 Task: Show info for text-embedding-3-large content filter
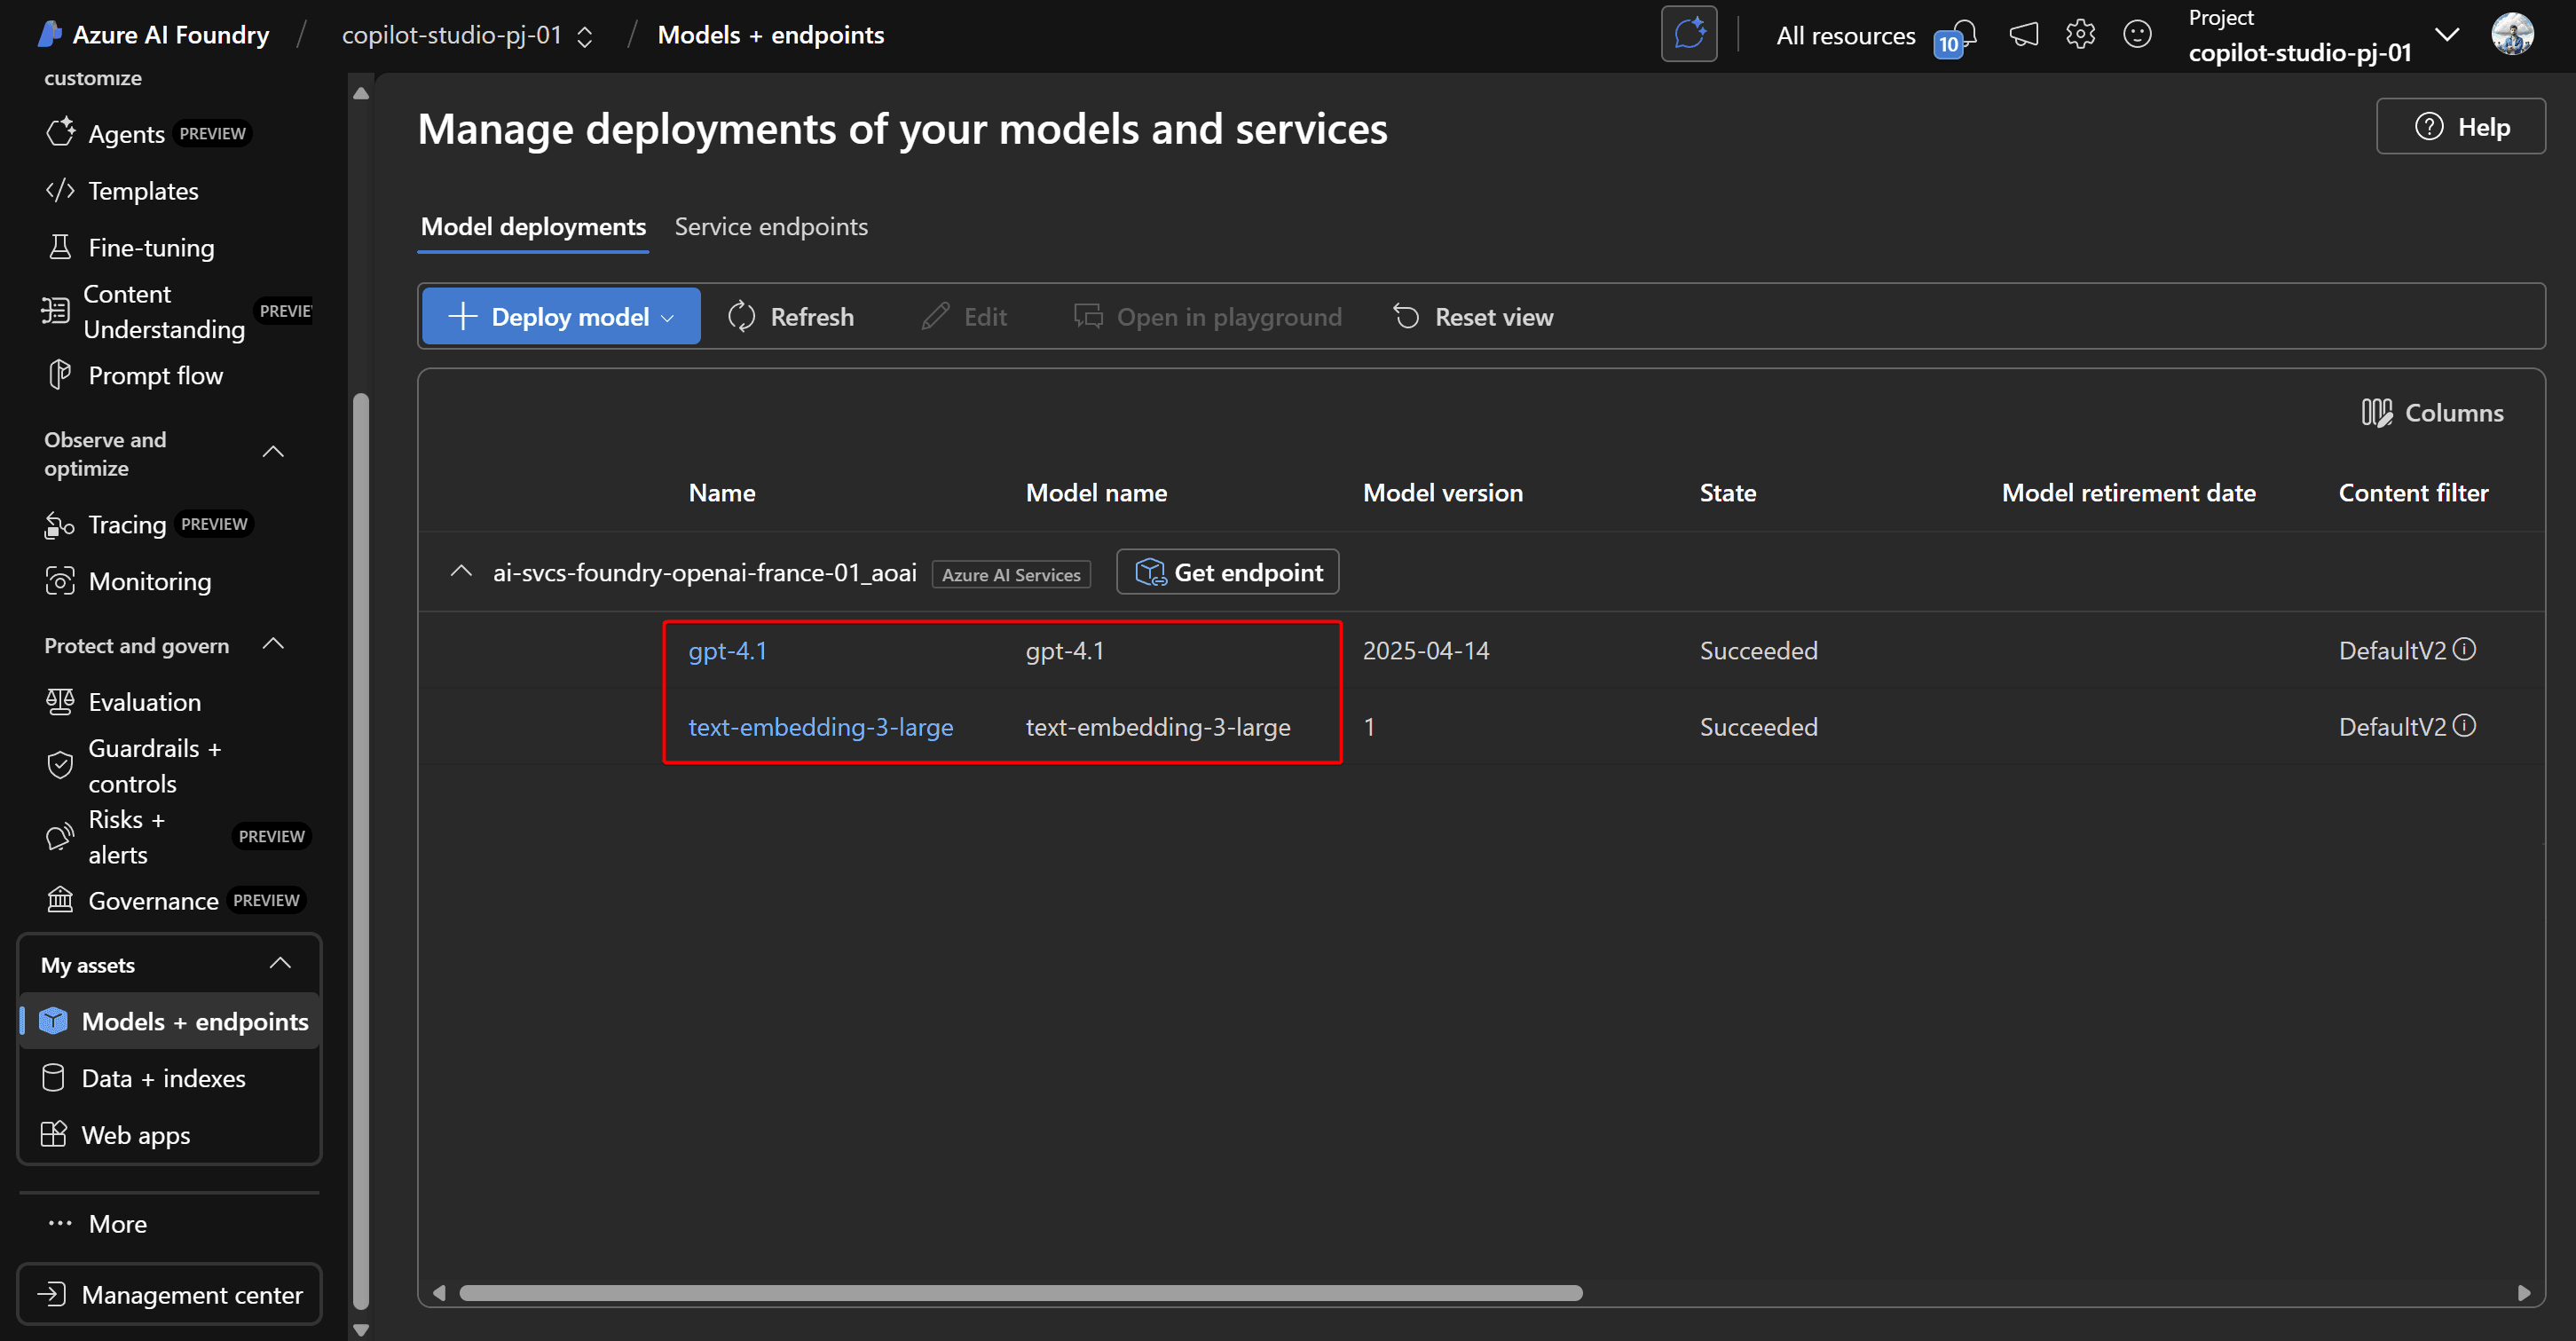pos(2465,725)
